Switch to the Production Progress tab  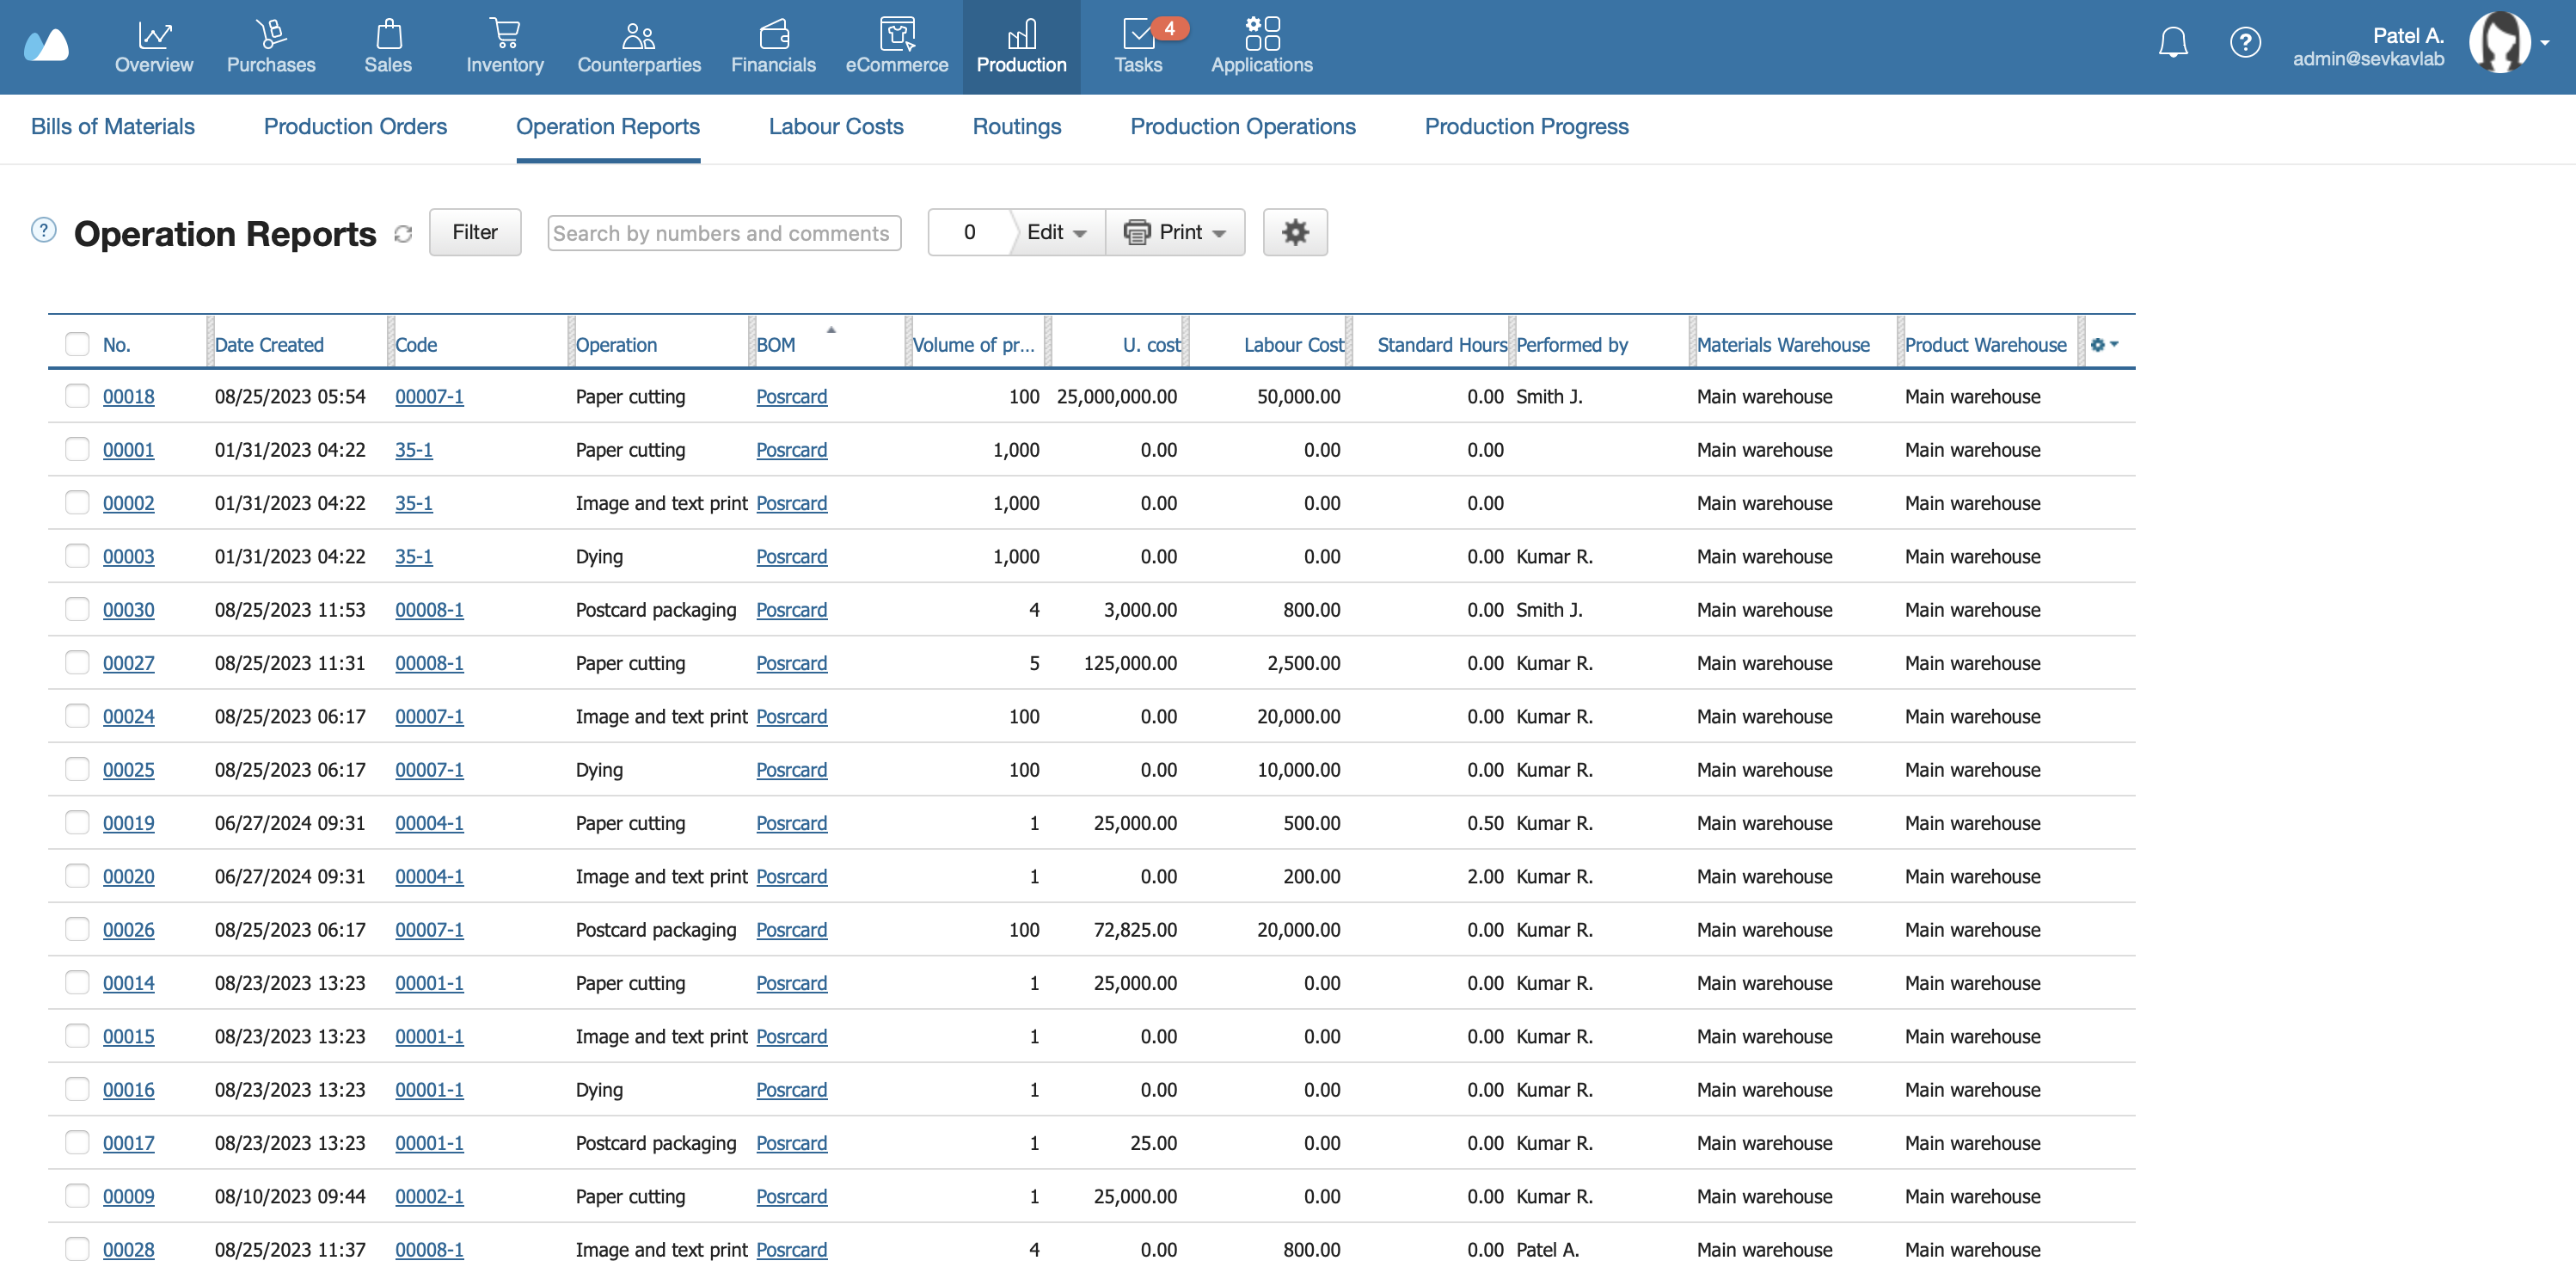pos(1526,127)
